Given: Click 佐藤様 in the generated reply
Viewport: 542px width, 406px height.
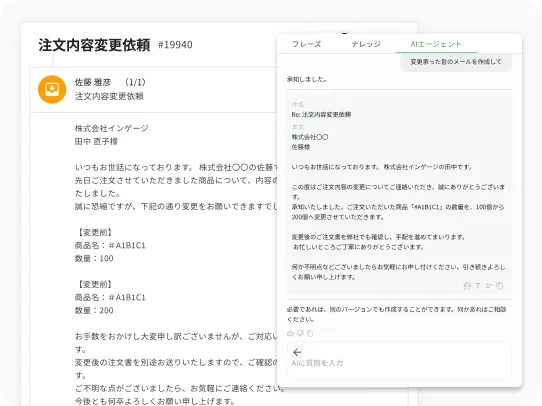Looking at the screenshot, I should point(301,147).
